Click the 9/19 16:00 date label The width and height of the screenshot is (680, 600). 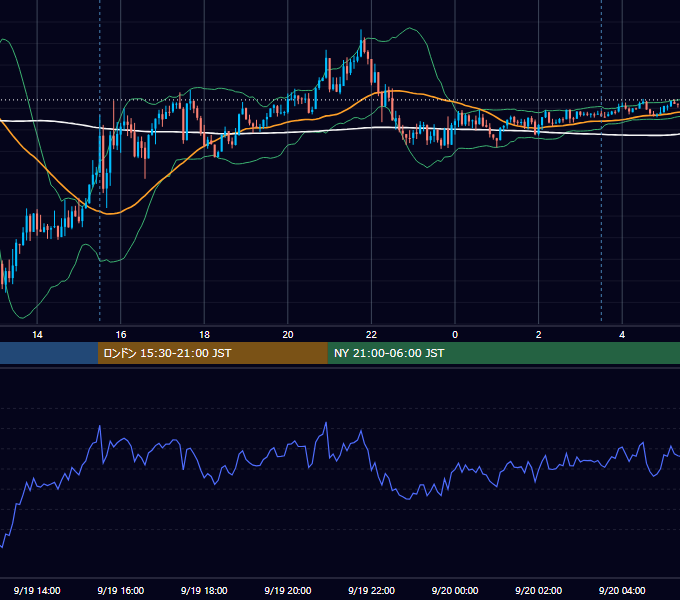pos(121,590)
